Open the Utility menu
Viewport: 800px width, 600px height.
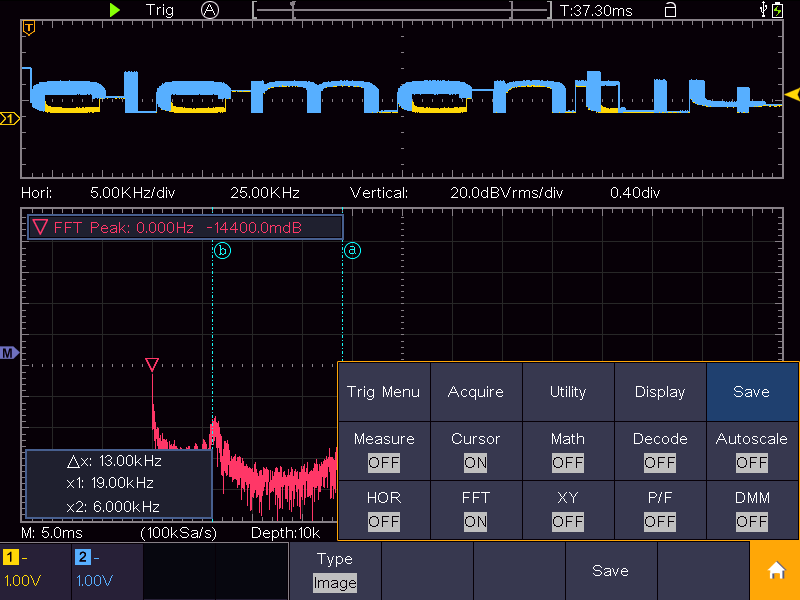pos(568,392)
